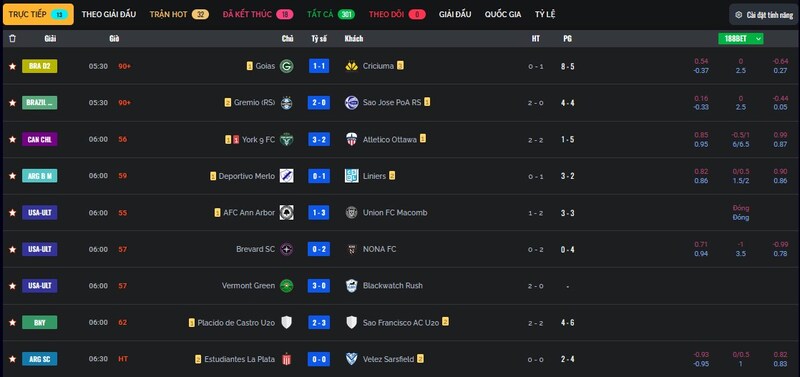Click the 3 - 2 score for York 9 FC

319,139
